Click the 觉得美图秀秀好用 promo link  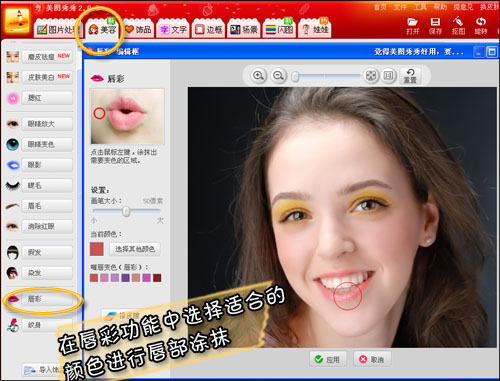419,52
